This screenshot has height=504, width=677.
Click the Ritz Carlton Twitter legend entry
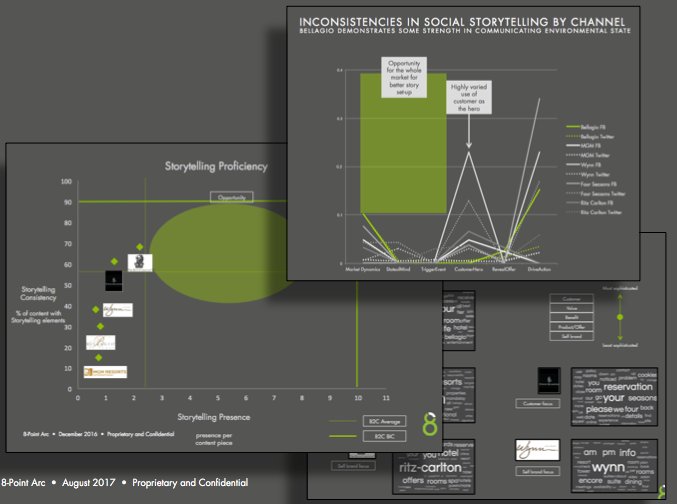tap(594, 212)
